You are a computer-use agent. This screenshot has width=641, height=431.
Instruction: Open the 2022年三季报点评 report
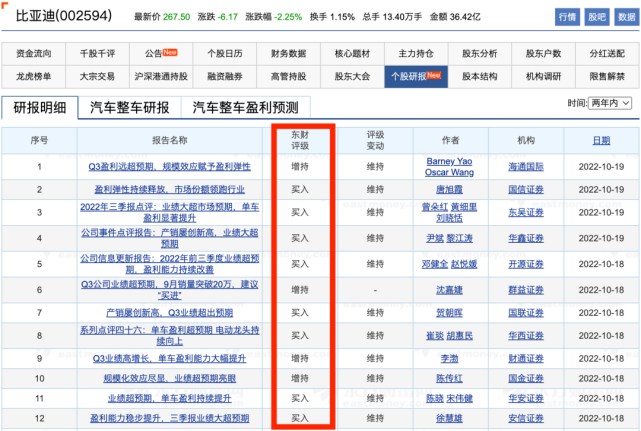(170, 213)
